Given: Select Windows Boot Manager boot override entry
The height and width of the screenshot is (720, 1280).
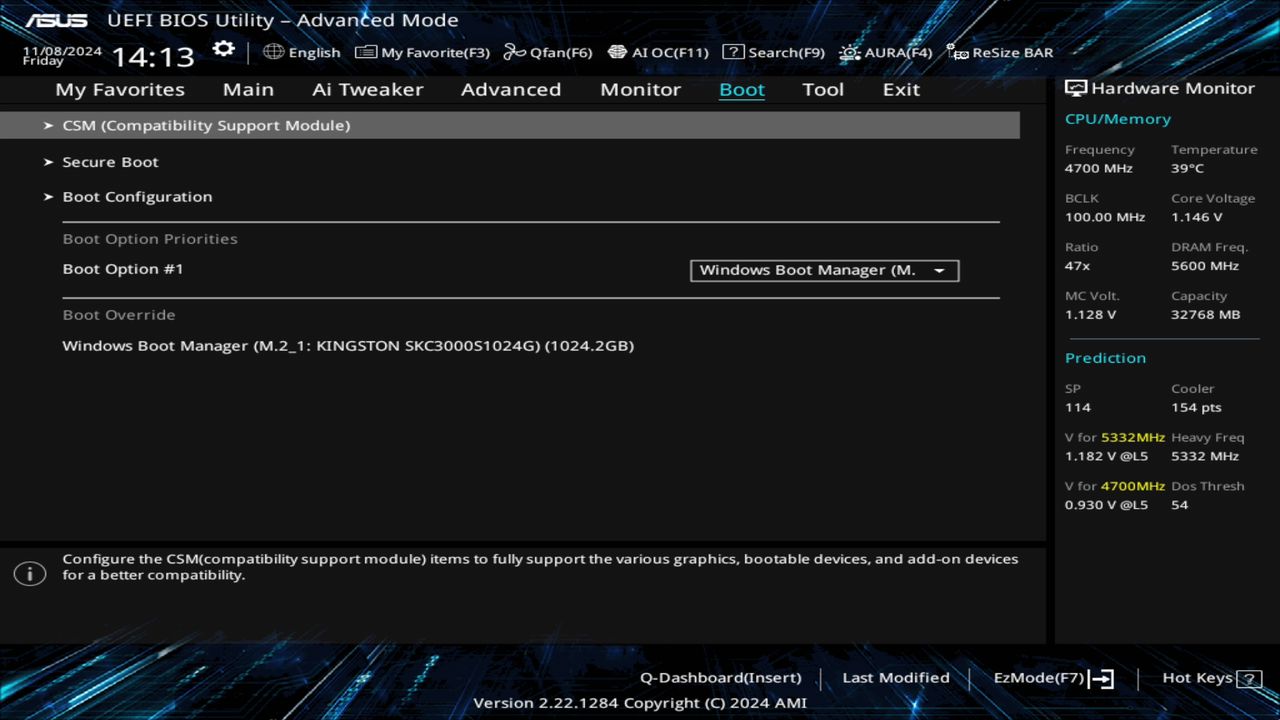Looking at the screenshot, I should [x=348, y=346].
